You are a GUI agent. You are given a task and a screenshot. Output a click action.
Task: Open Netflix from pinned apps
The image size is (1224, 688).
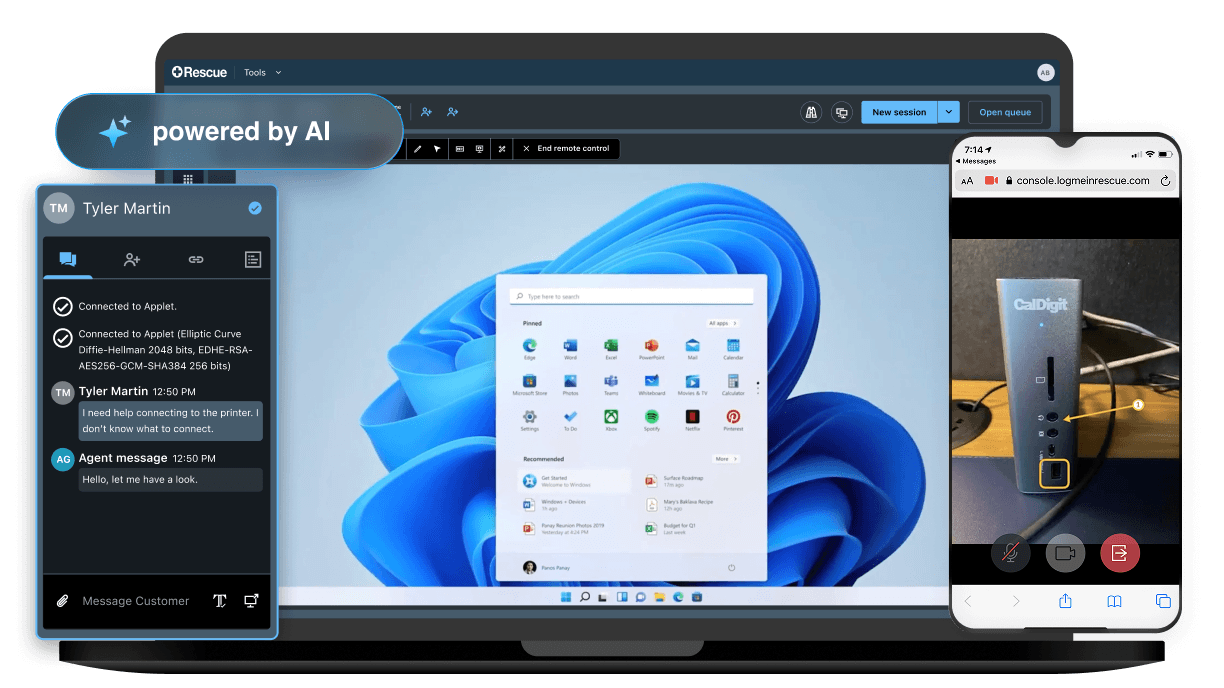[692, 420]
